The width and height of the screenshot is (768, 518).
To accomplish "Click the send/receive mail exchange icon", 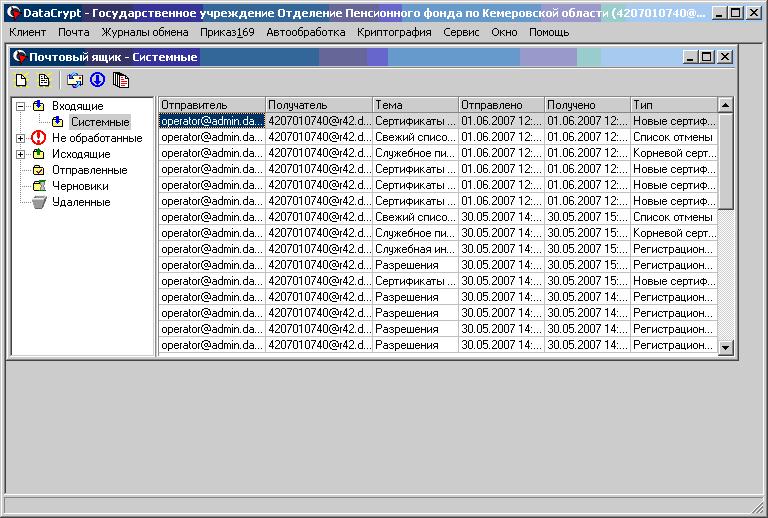I will (x=74, y=80).
